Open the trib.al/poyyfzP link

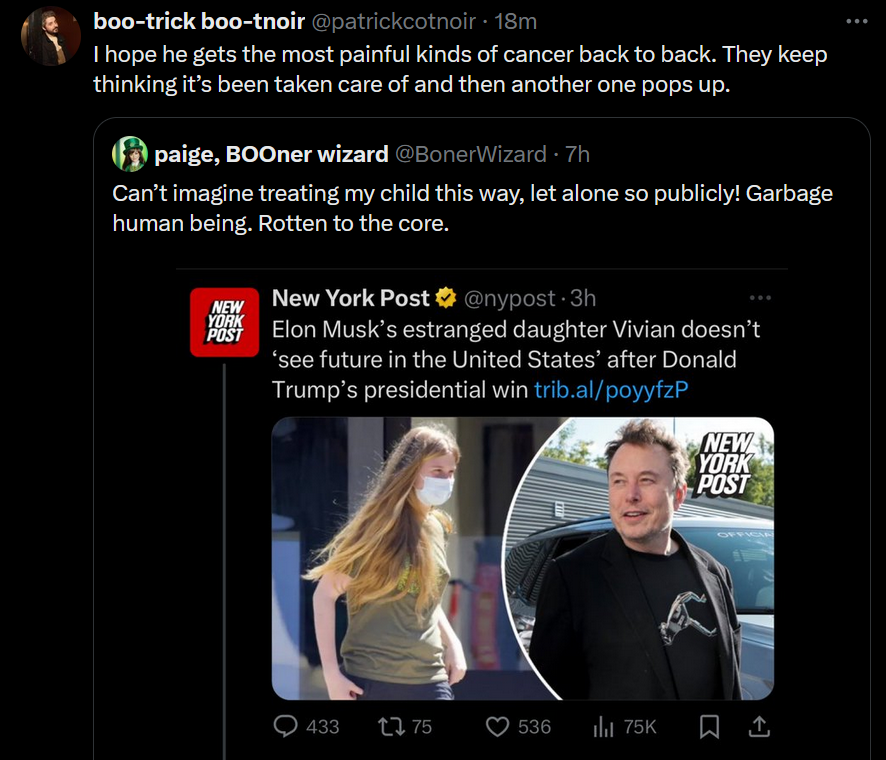tap(610, 390)
